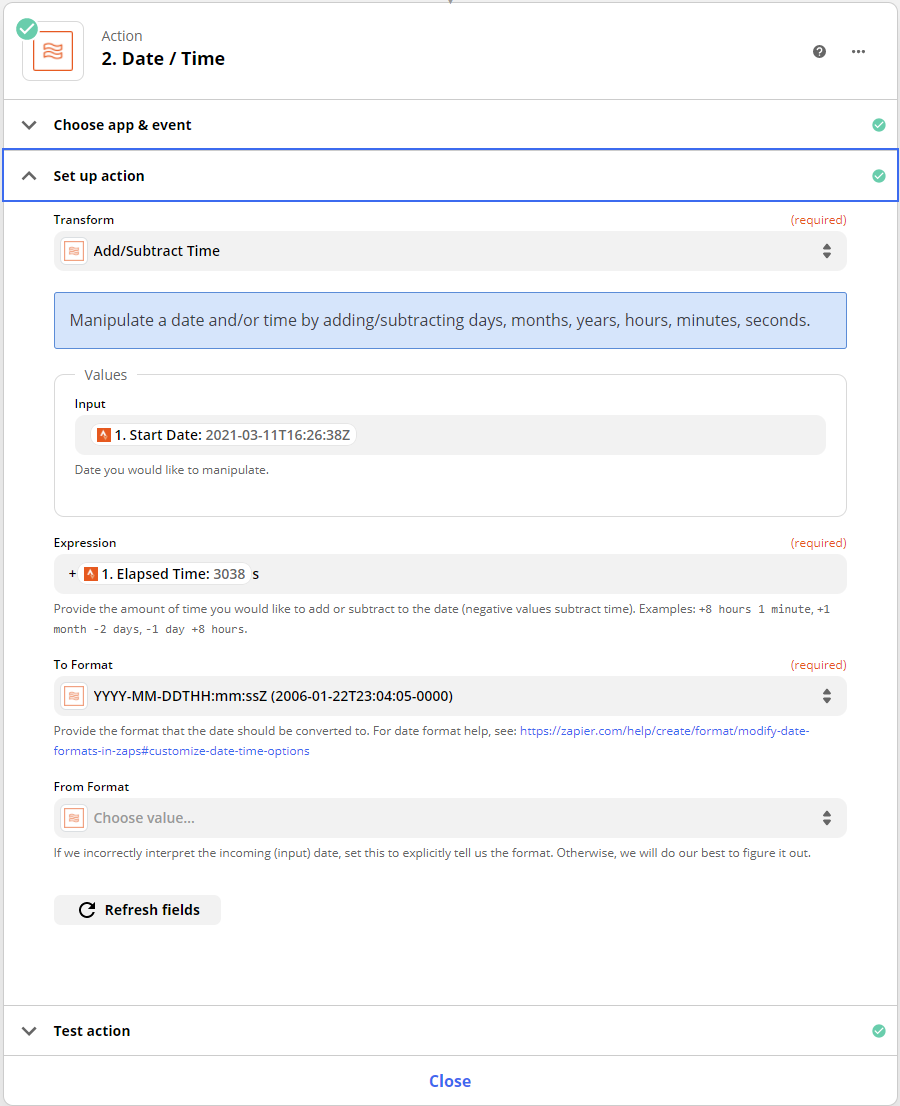This screenshot has width=900, height=1106.
Task: Click the refresh arrow icon
Action: [x=87, y=910]
